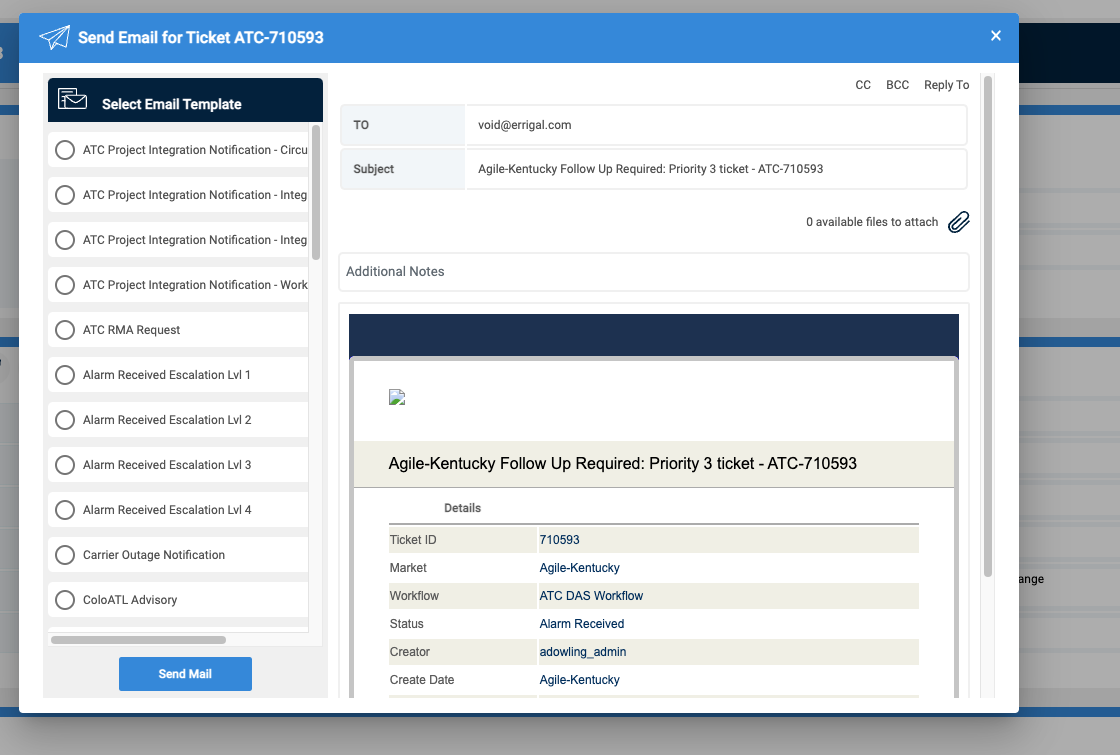Click the envelope icon beside Select Email Template
1120x755 pixels.
click(x=72, y=100)
